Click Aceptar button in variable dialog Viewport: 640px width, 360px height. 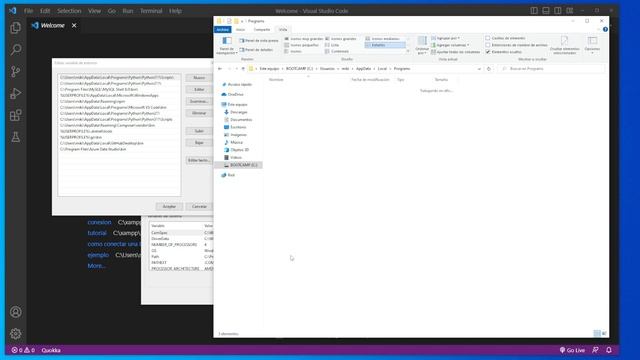tap(169, 207)
